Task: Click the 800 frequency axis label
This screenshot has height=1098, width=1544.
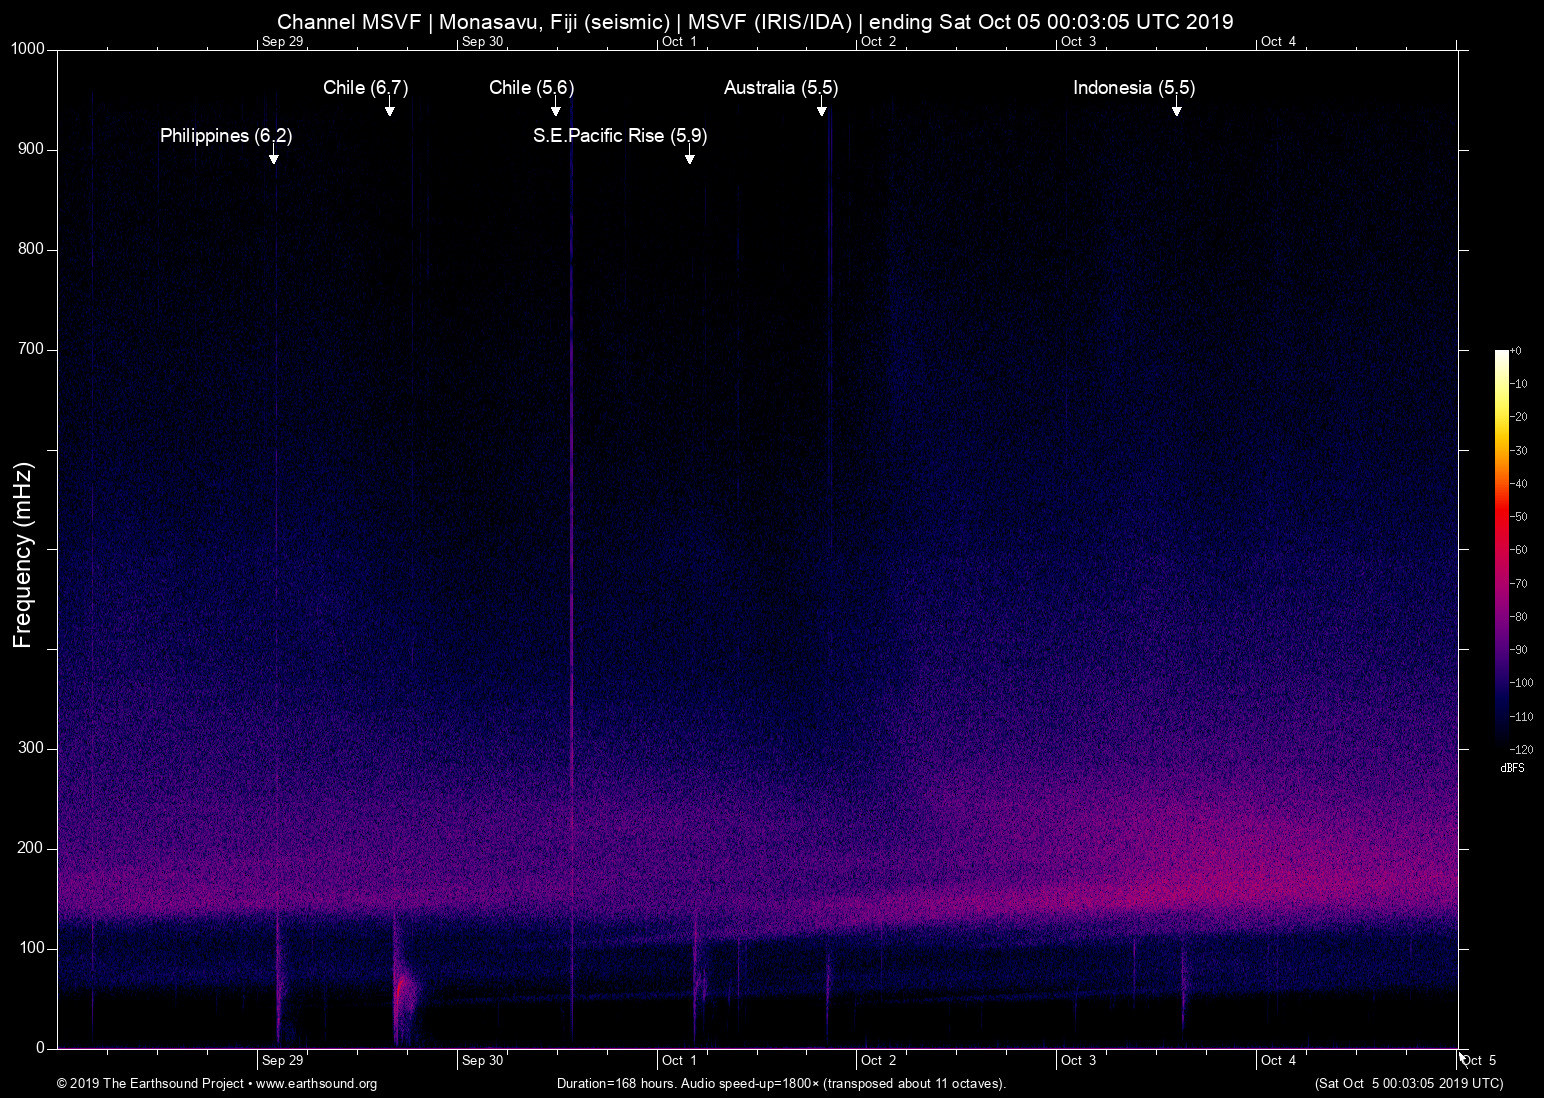Action: point(32,249)
